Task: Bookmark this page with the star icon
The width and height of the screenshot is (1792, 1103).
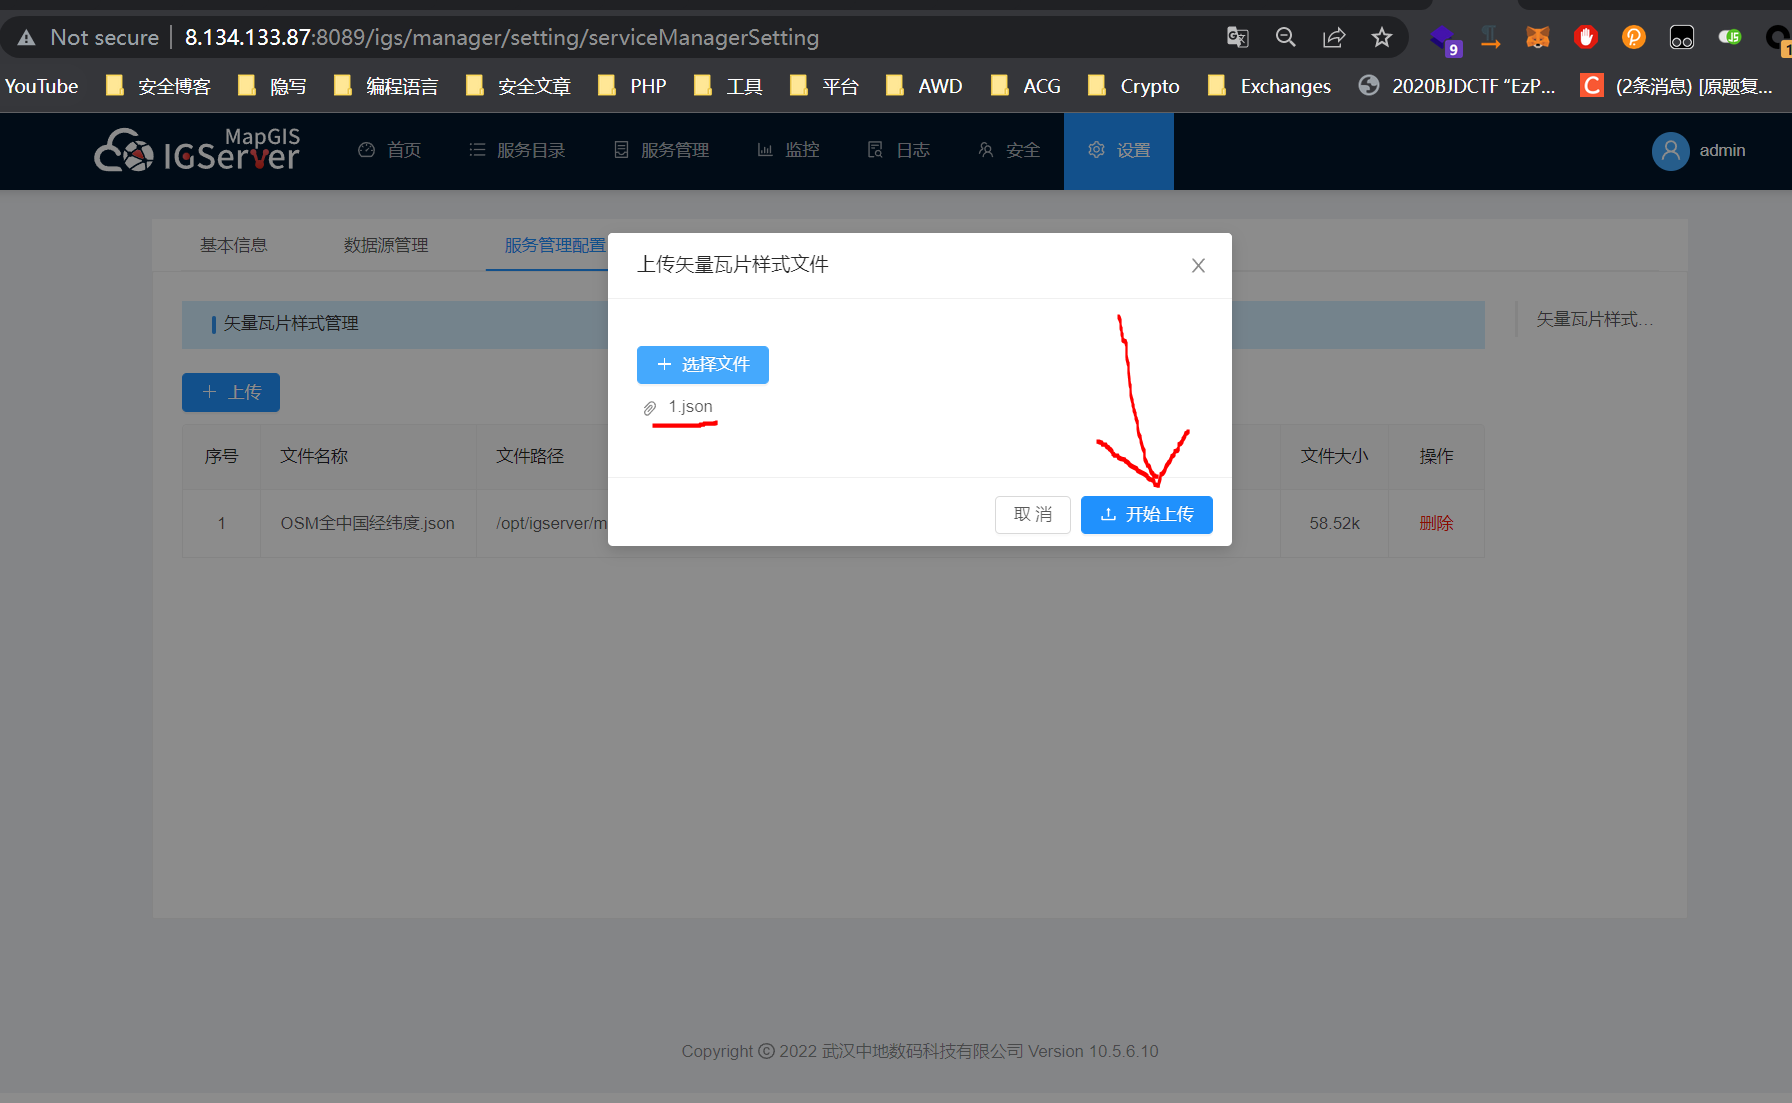Action: point(1381,38)
